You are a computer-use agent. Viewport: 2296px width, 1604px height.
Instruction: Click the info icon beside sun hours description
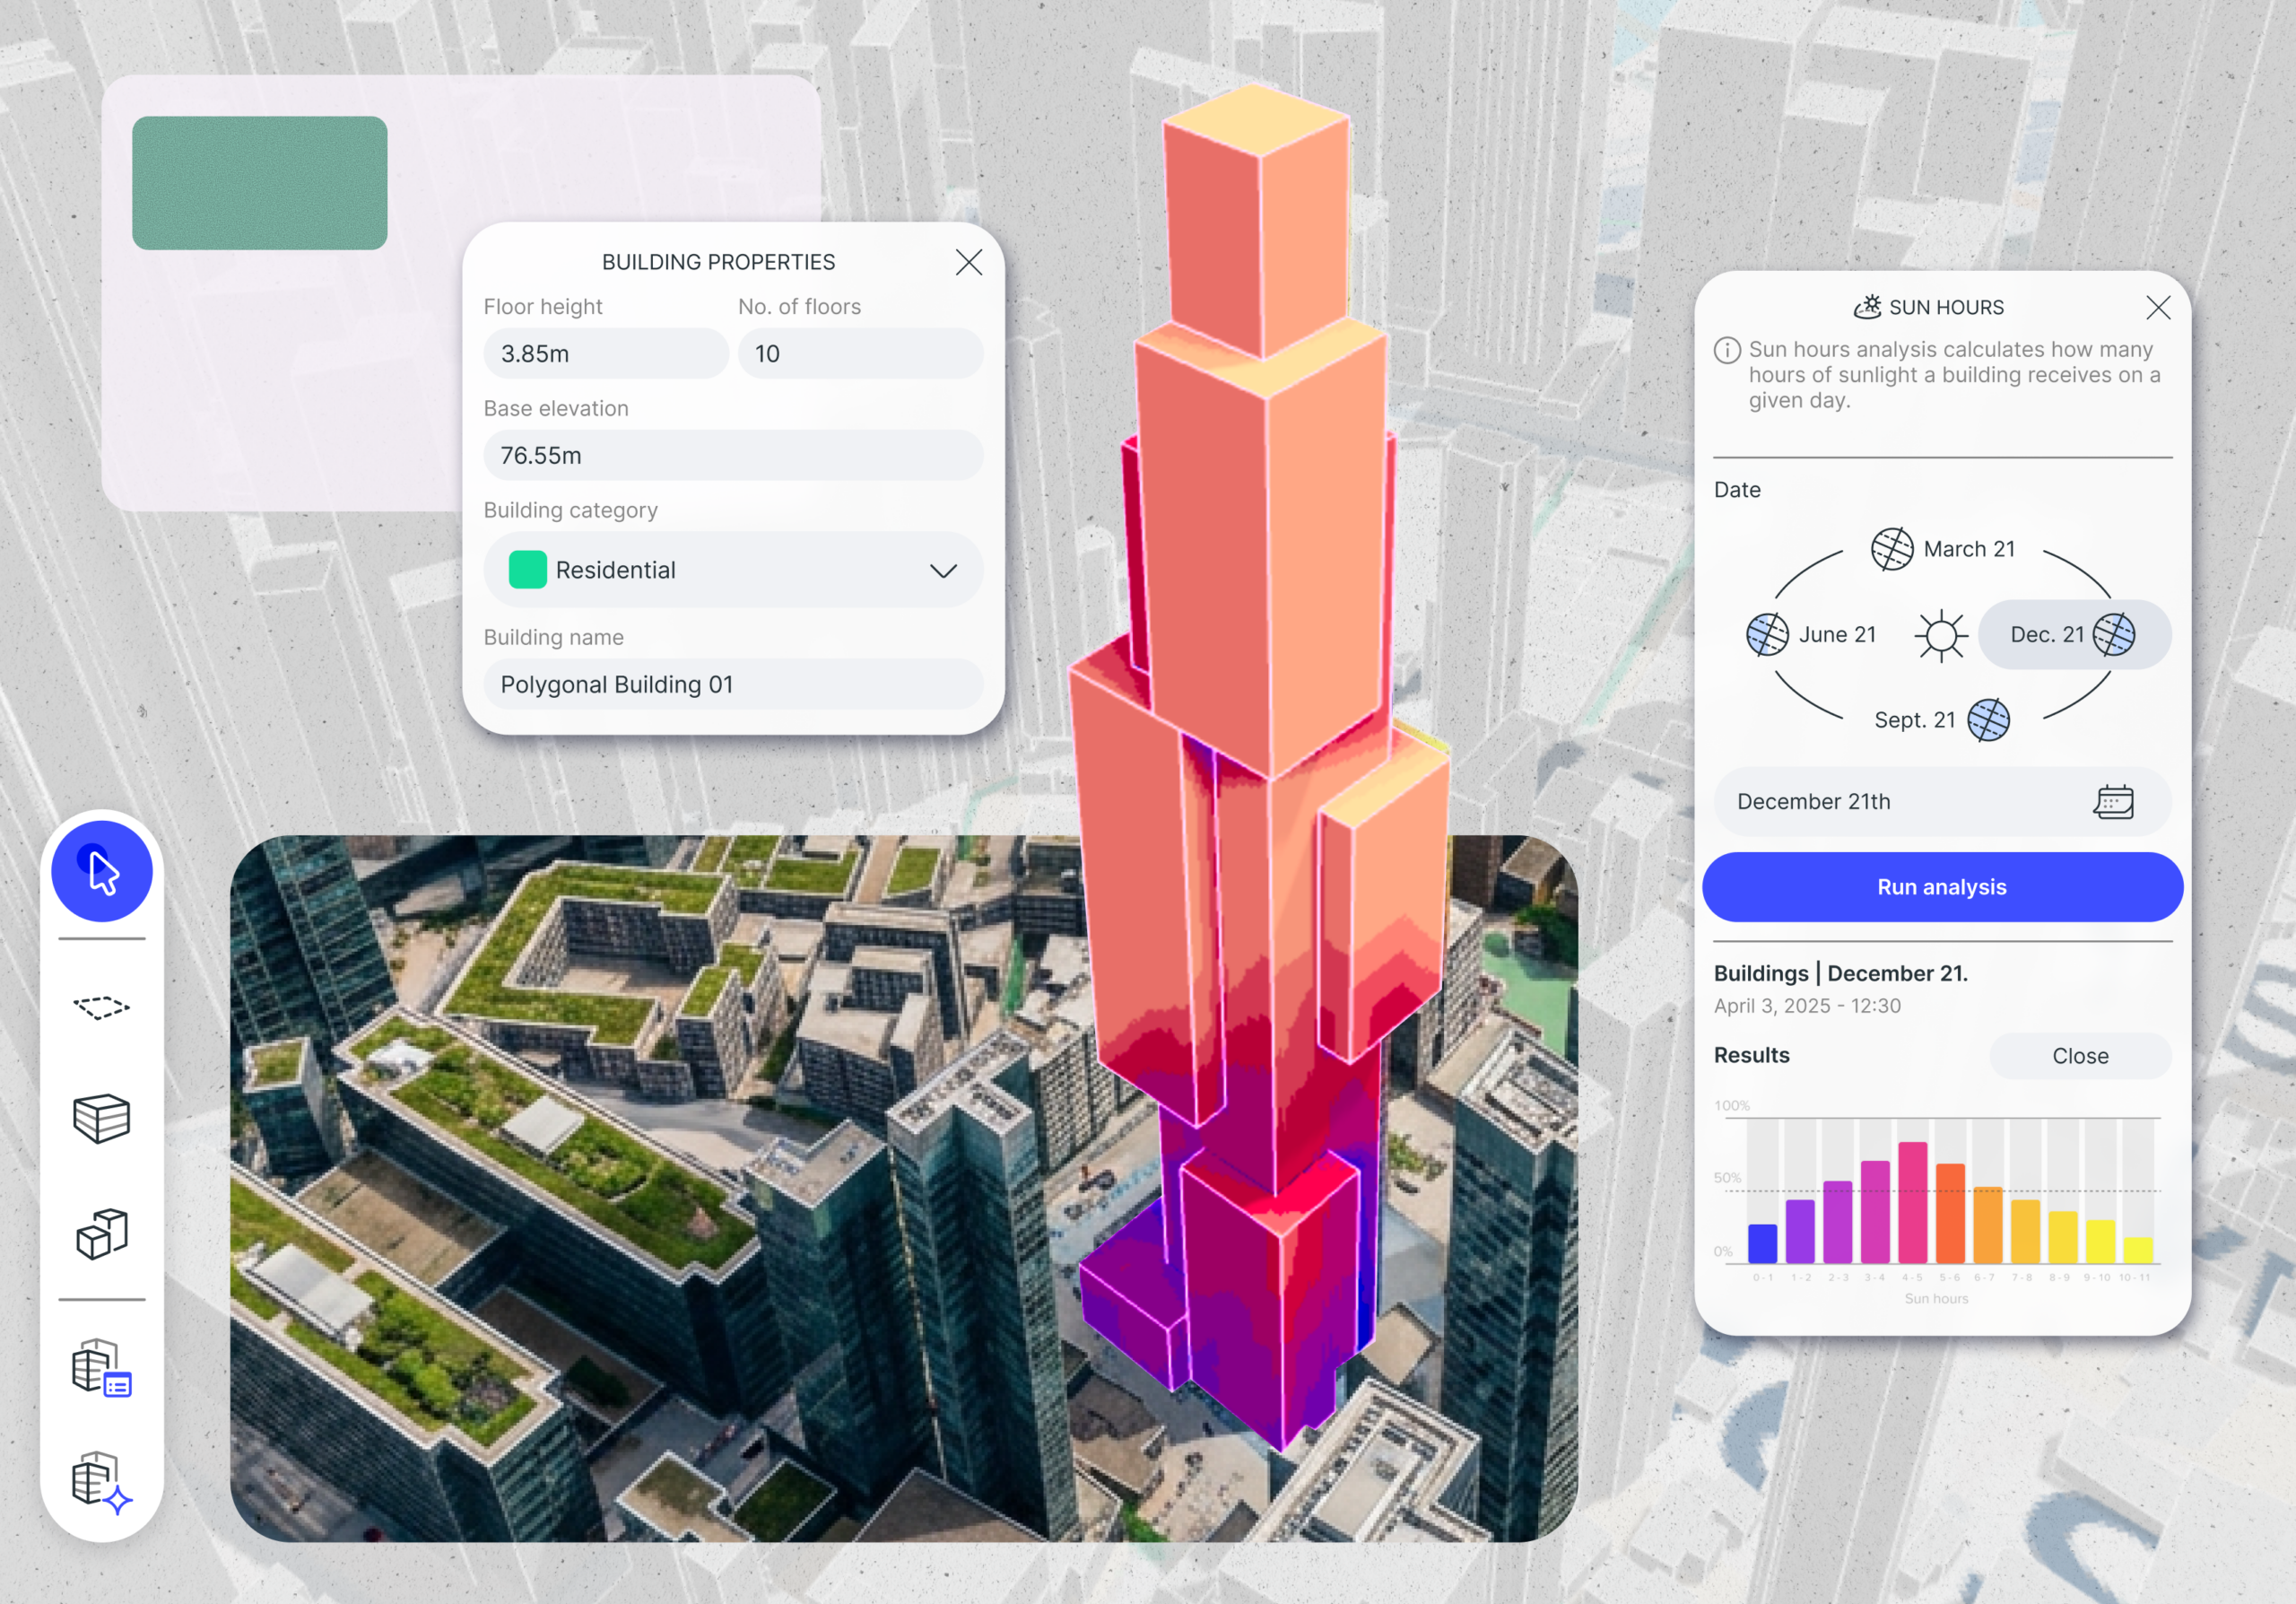pos(1727,350)
